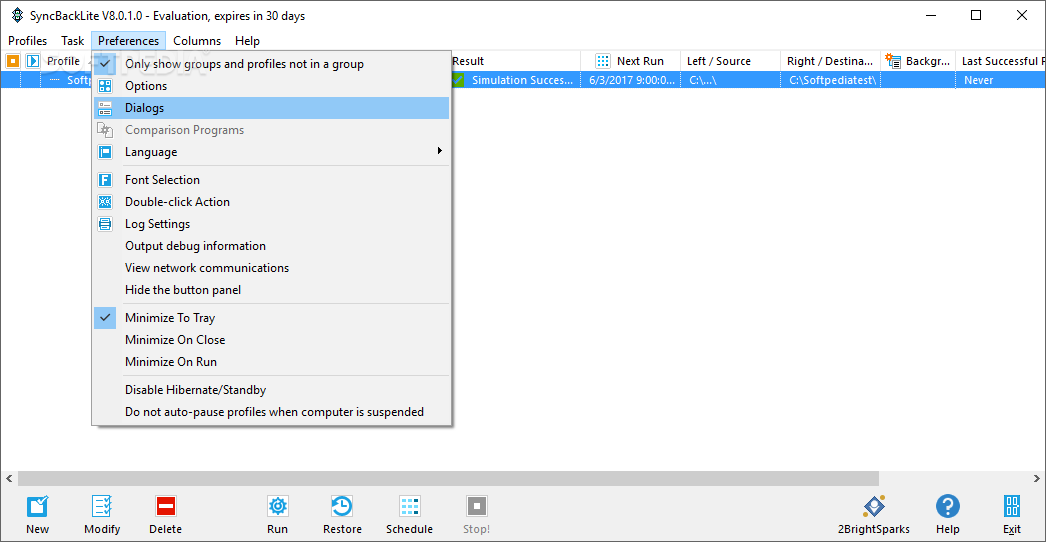Viewport: 1046px width, 542px height.
Task: Toggle Hide the button panel
Action: 271,290
